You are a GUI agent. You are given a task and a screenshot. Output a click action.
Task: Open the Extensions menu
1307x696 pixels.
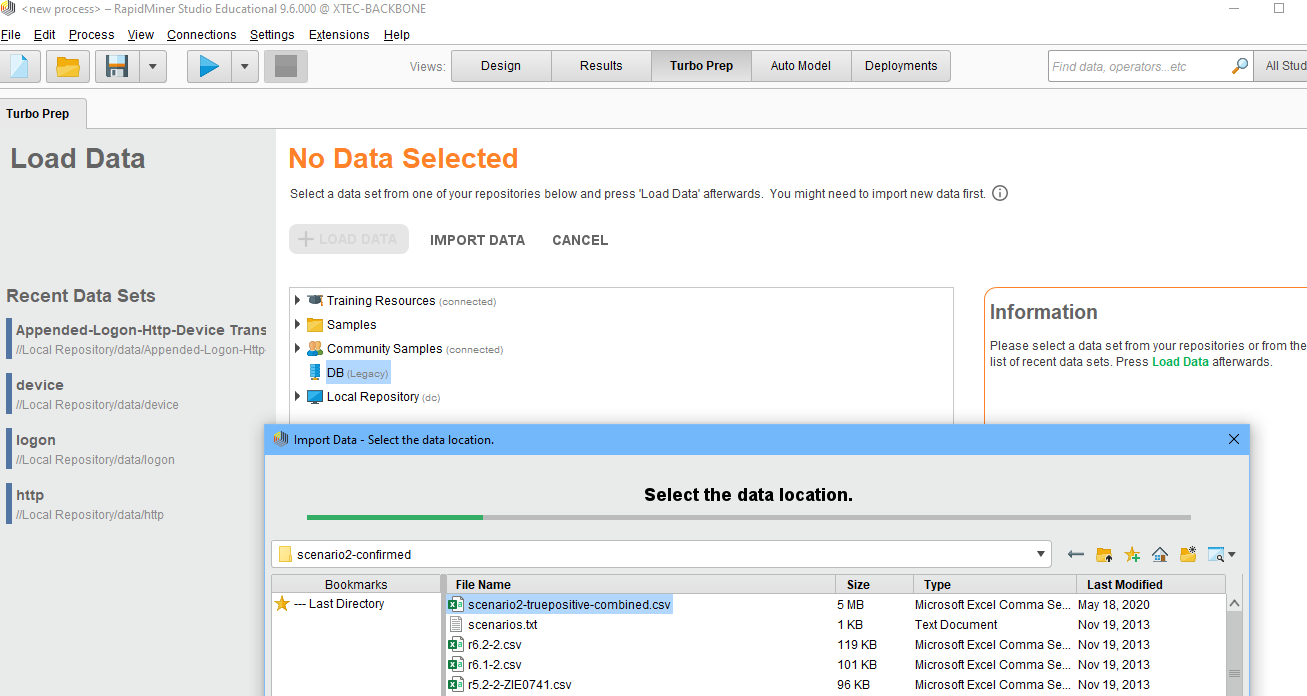click(x=339, y=34)
